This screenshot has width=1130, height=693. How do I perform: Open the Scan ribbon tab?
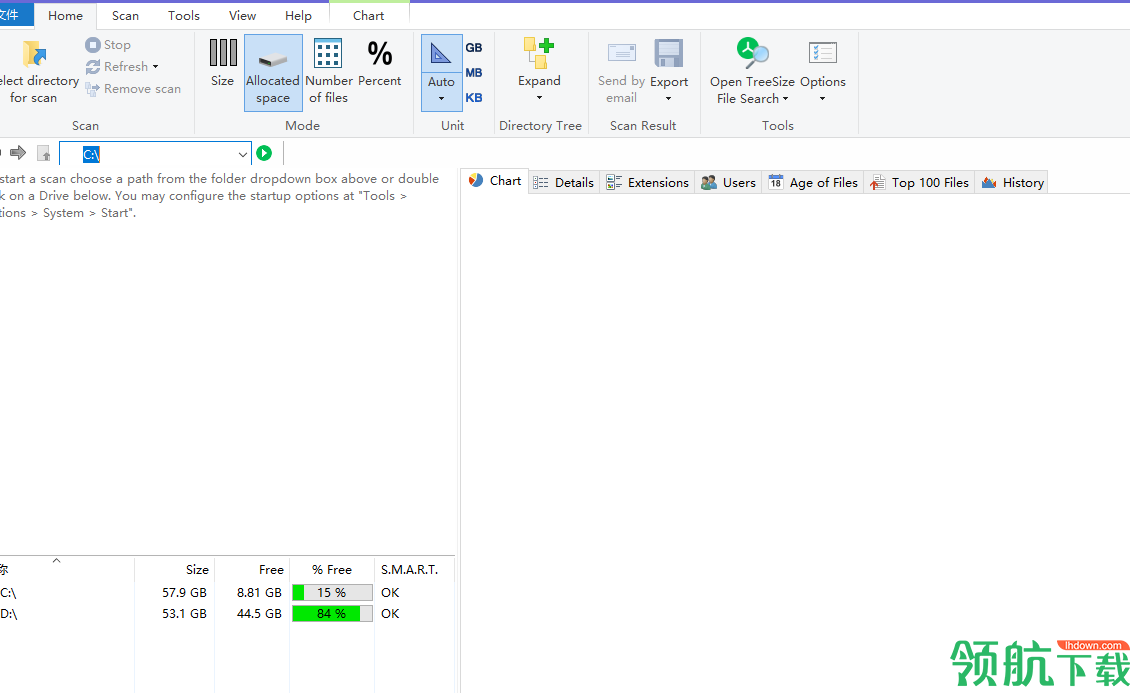pyautogui.click(x=125, y=15)
